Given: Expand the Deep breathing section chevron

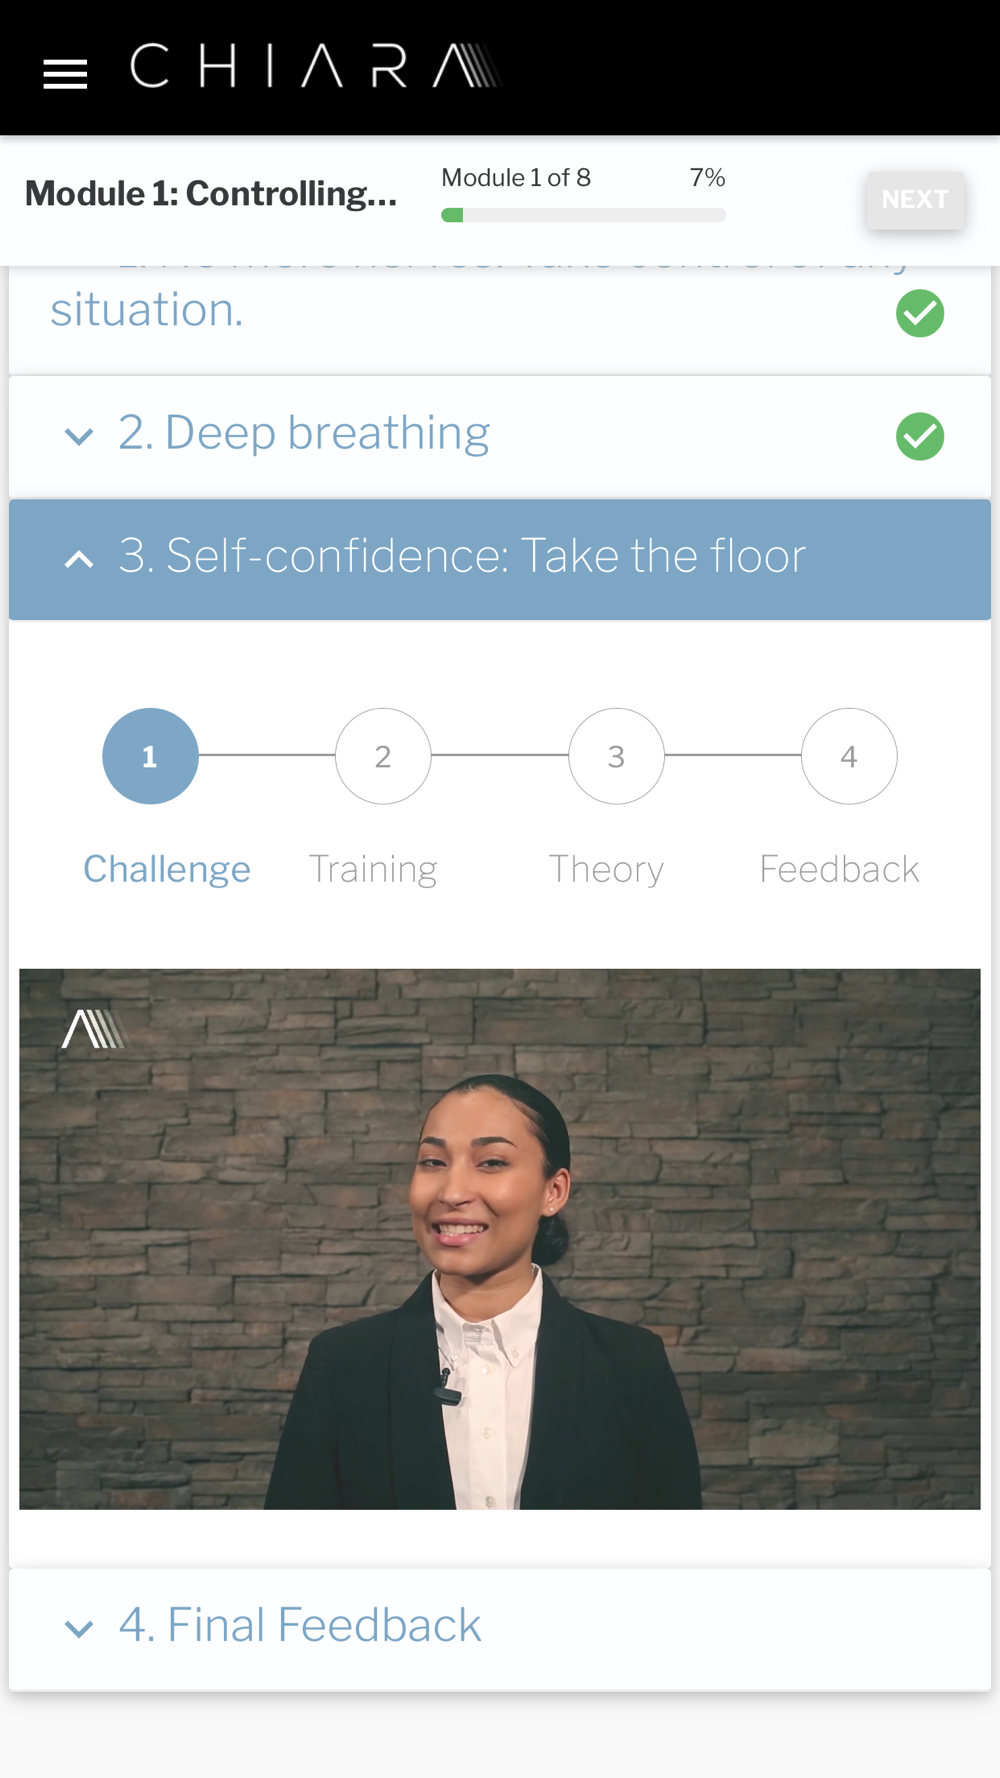Looking at the screenshot, I should click(x=79, y=436).
